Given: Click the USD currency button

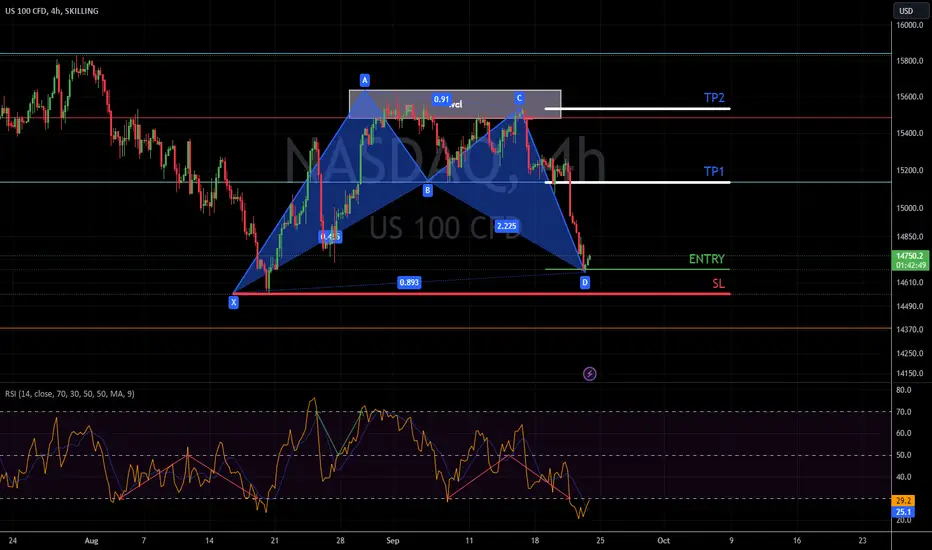Looking at the screenshot, I should (909, 11).
